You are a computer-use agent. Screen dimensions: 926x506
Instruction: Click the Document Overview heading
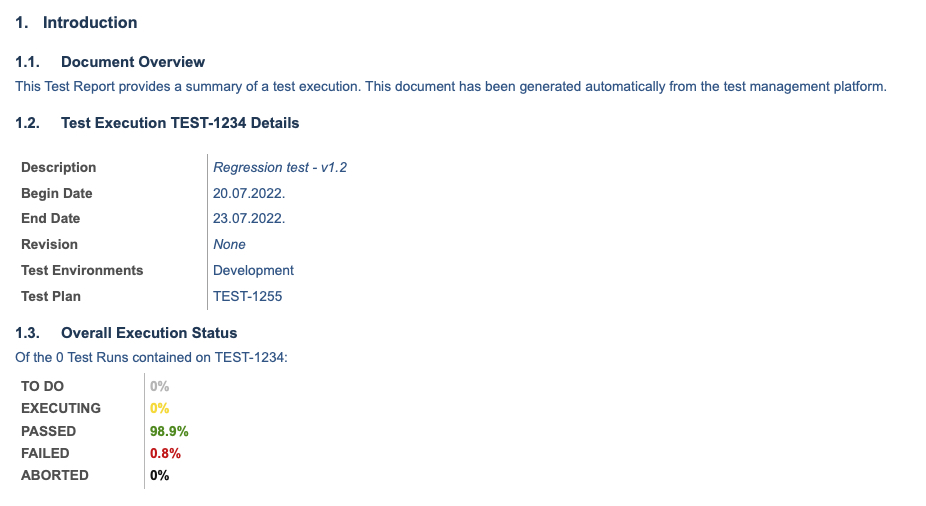110,62
